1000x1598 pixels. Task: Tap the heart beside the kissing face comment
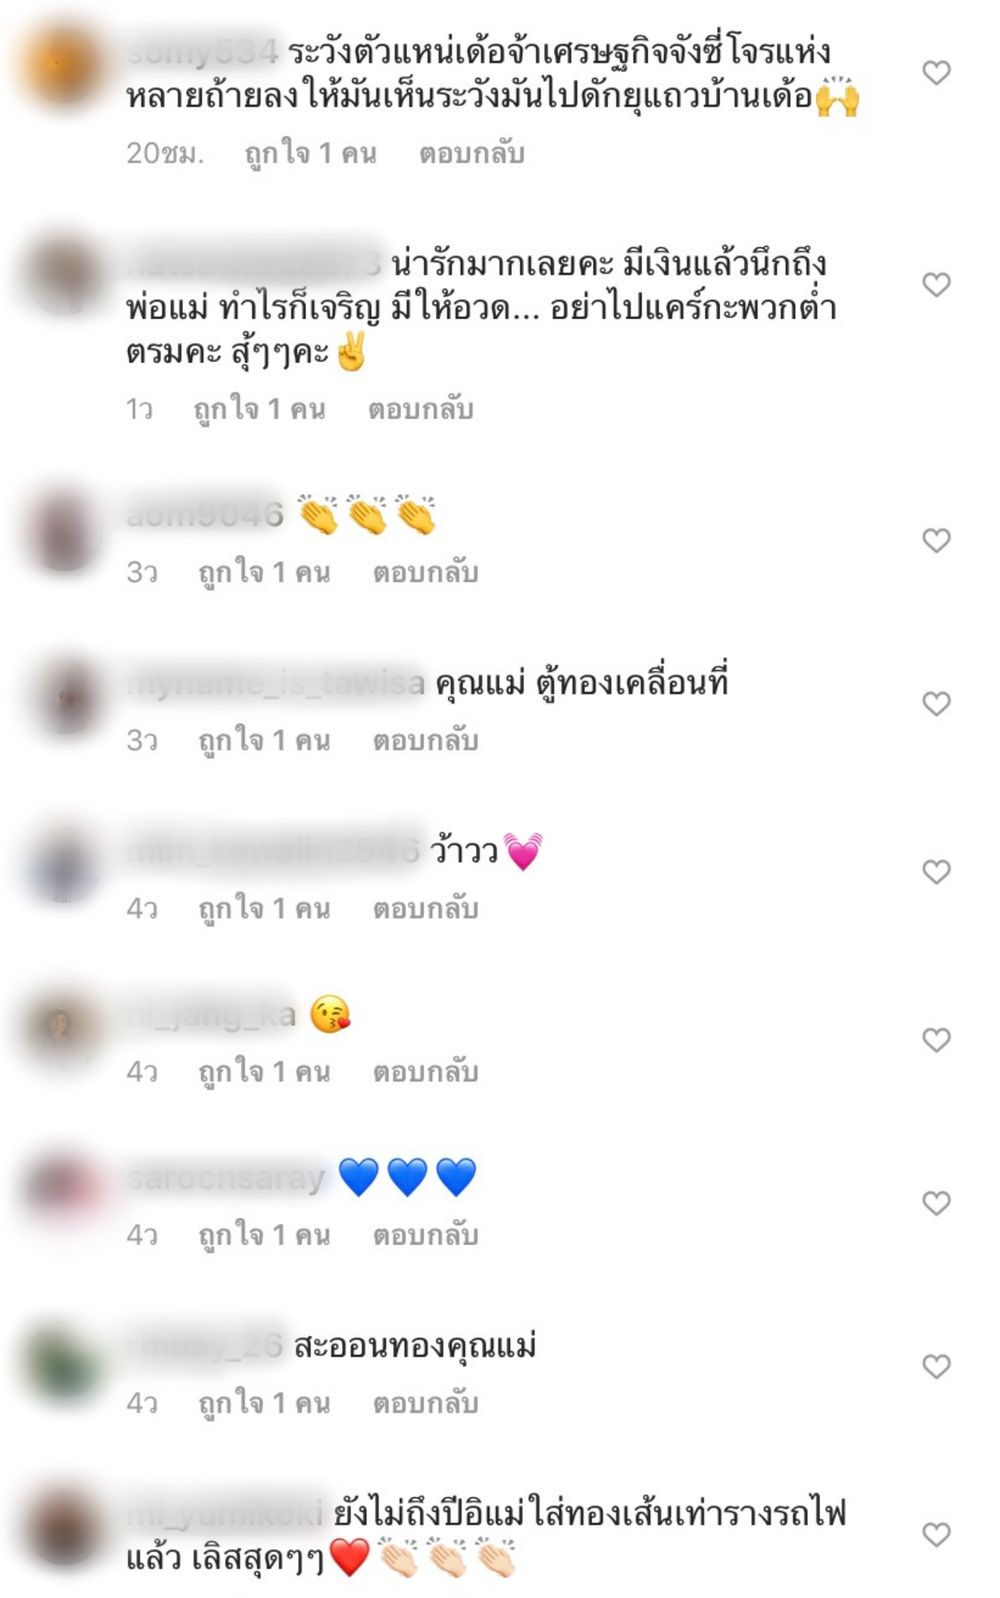[936, 1040]
